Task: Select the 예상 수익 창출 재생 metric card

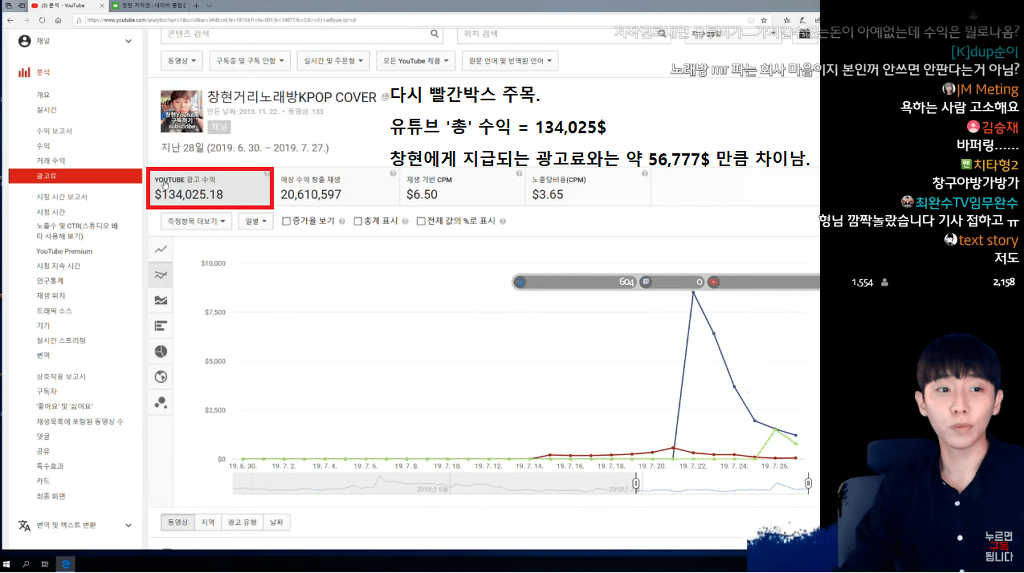Action: [x=337, y=188]
